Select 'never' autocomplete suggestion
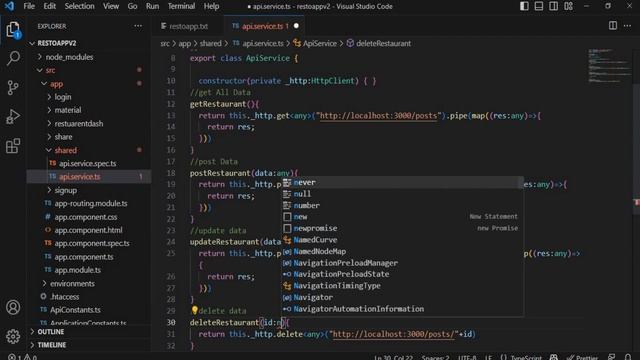The width and height of the screenshot is (640, 360). pos(403,182)
